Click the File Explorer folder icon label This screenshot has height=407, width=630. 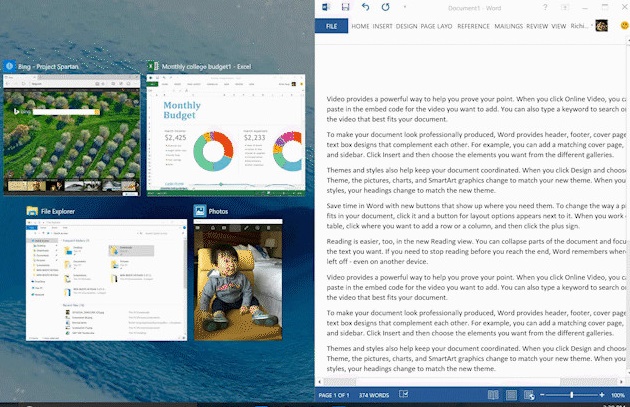coord(32,211)
